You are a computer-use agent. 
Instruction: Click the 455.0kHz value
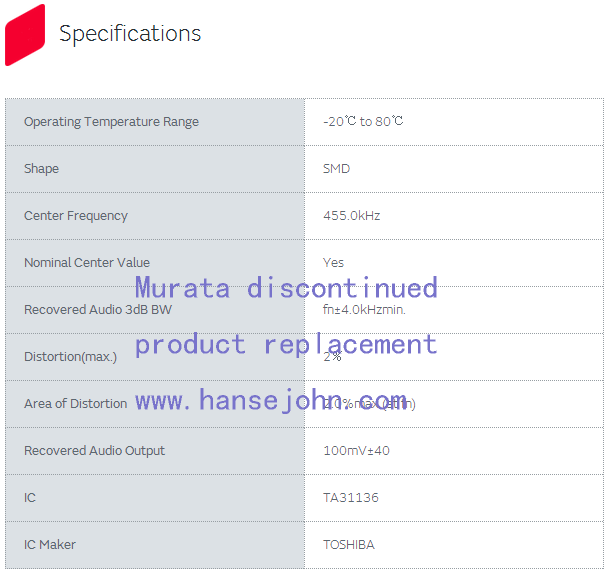[x=351, y=216]
